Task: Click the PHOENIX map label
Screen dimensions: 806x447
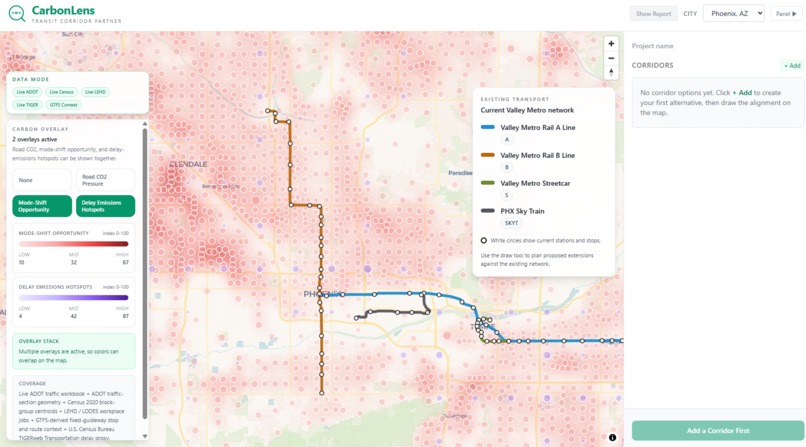Action: pyautogui.click(x=322, y=294)
